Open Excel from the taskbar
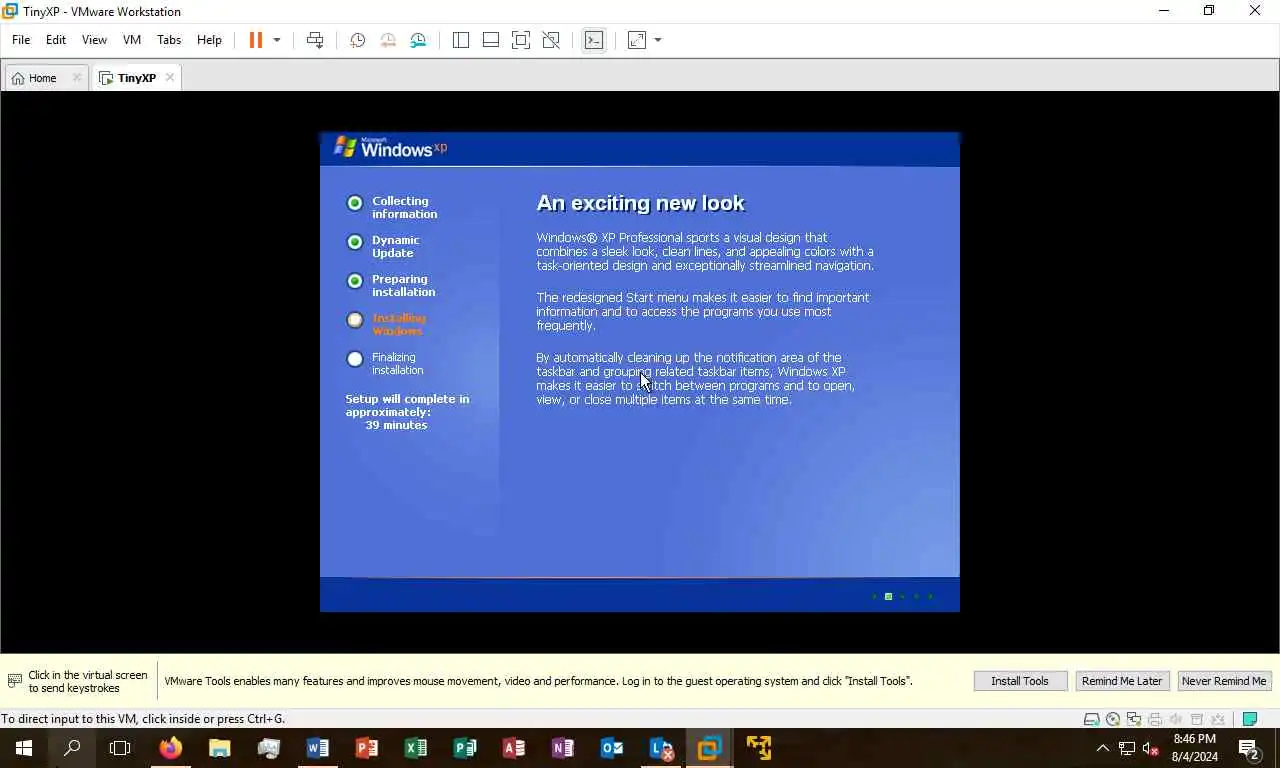Viewport: 1280px width, 768px height. [416, 748]
